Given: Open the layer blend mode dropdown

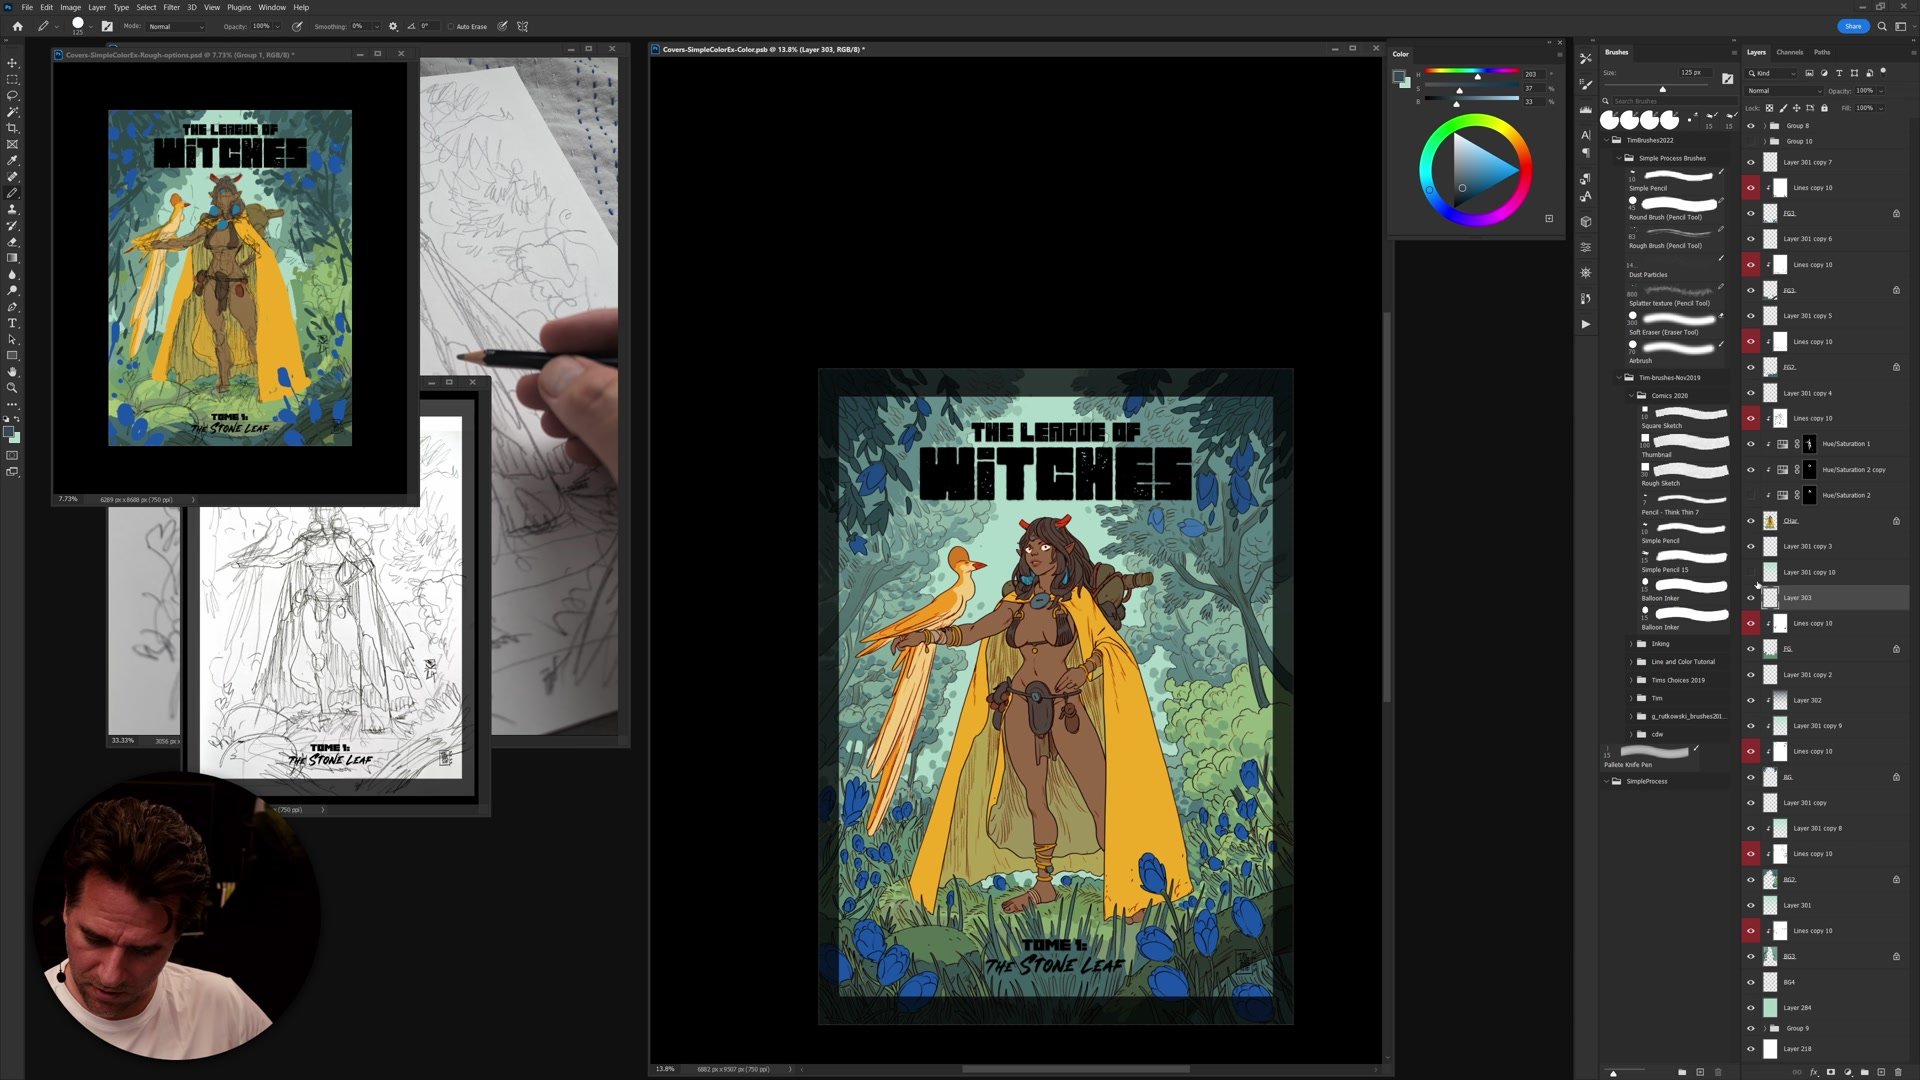Looking at the screenshot, I should coord(1782,91).
